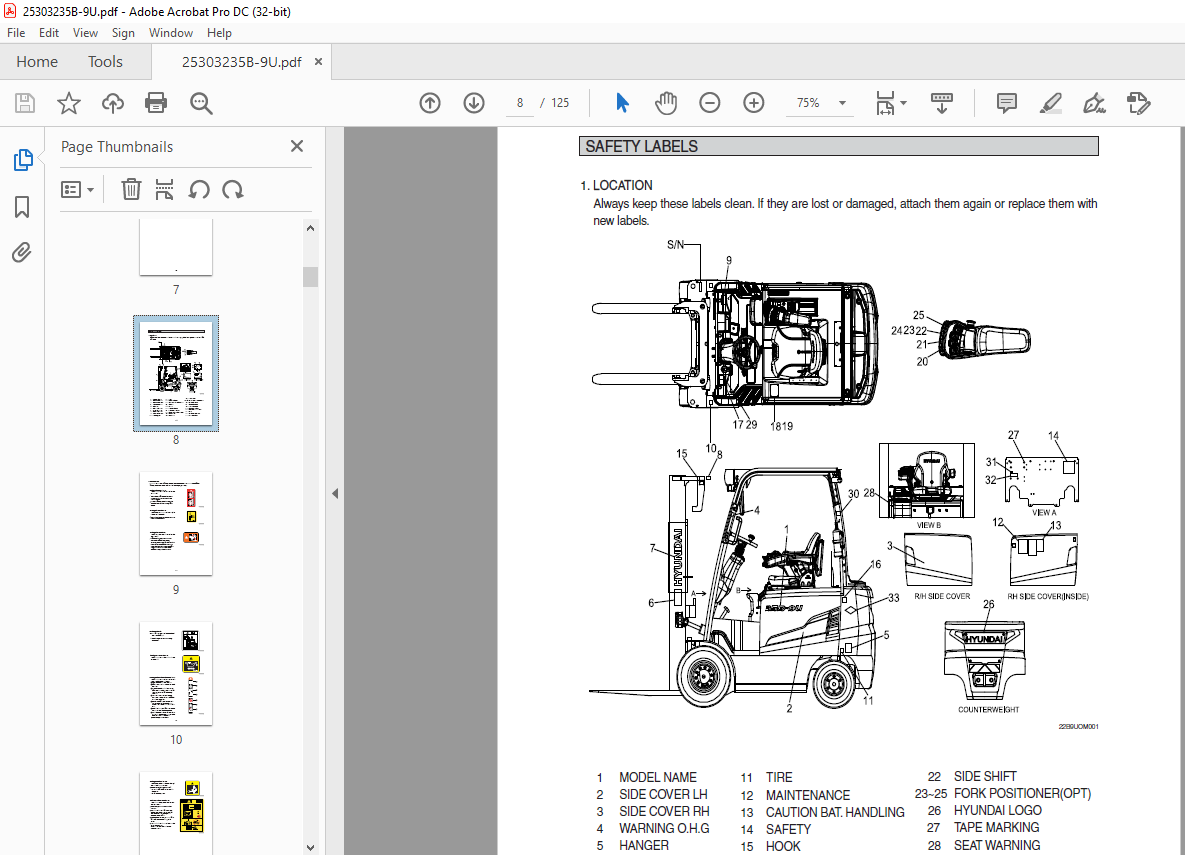This screenshot has width=1185, height=855.
Task: Switch to the Tools tab
Action: click(105, 61)
